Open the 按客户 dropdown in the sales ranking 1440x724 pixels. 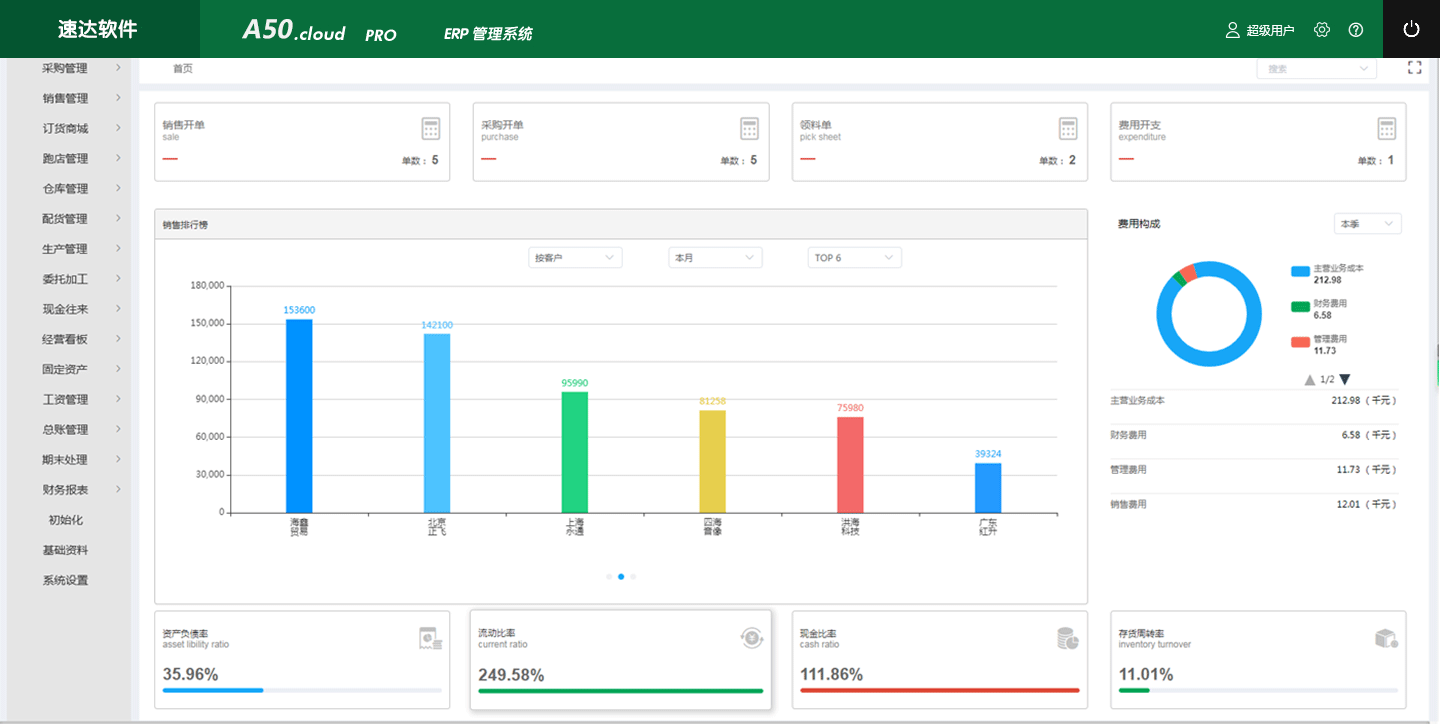pos(575,257)
